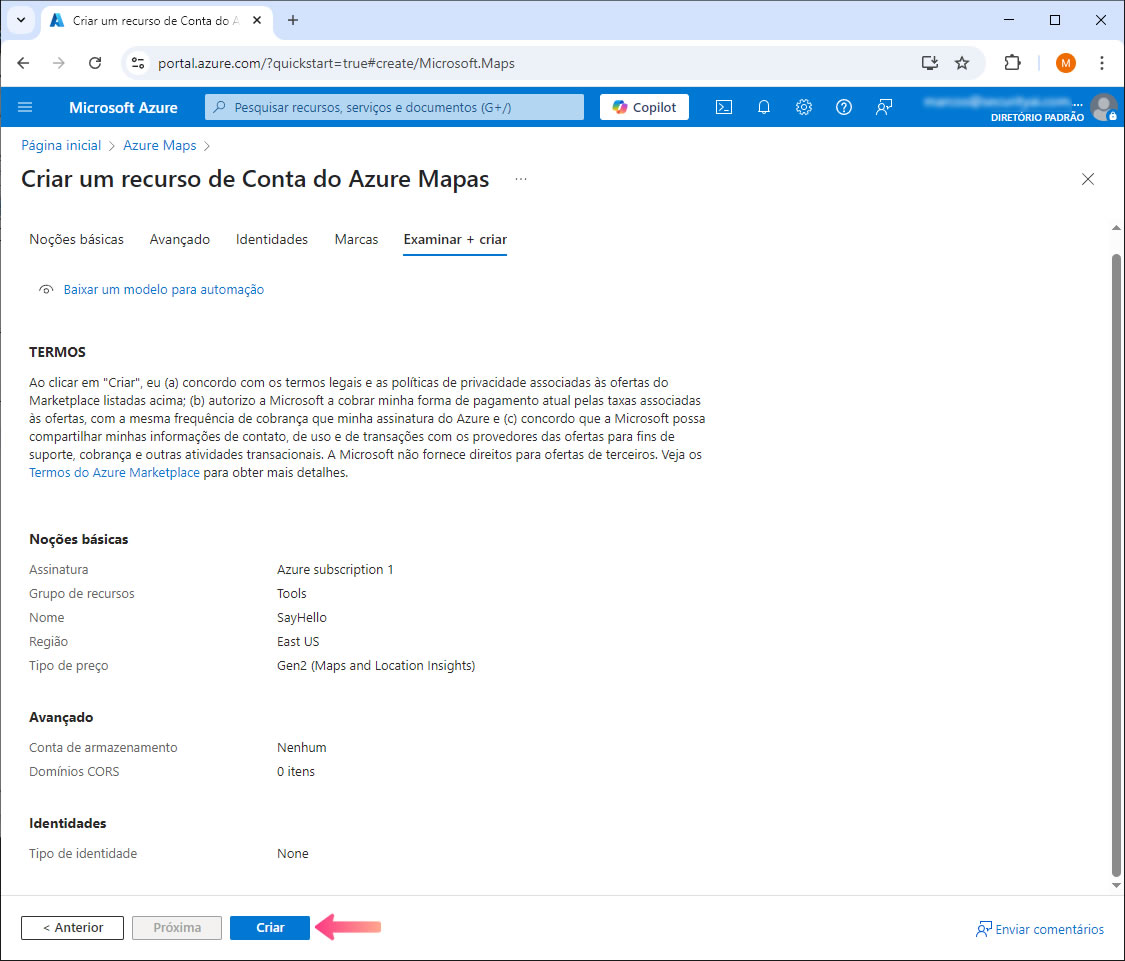Viewport: 1125px width, 961px height.
Task: Click the address bar URL
Action: pyautogui.click(x=336, y=63)
